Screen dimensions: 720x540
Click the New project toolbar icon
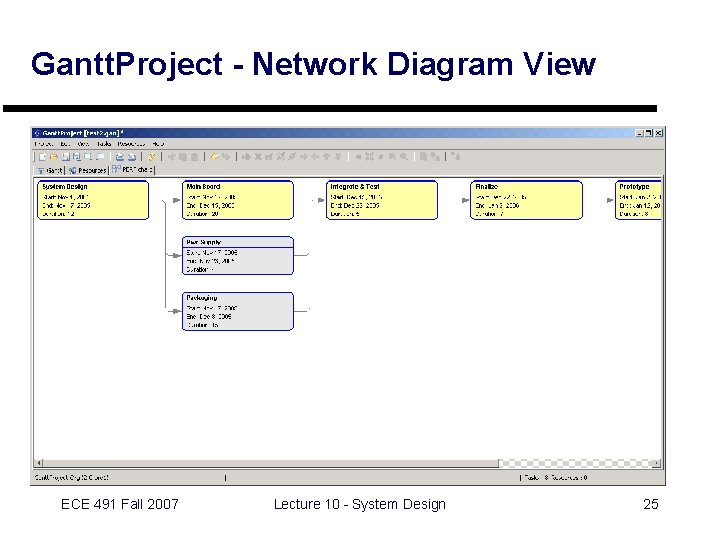(x=42, y=157)
